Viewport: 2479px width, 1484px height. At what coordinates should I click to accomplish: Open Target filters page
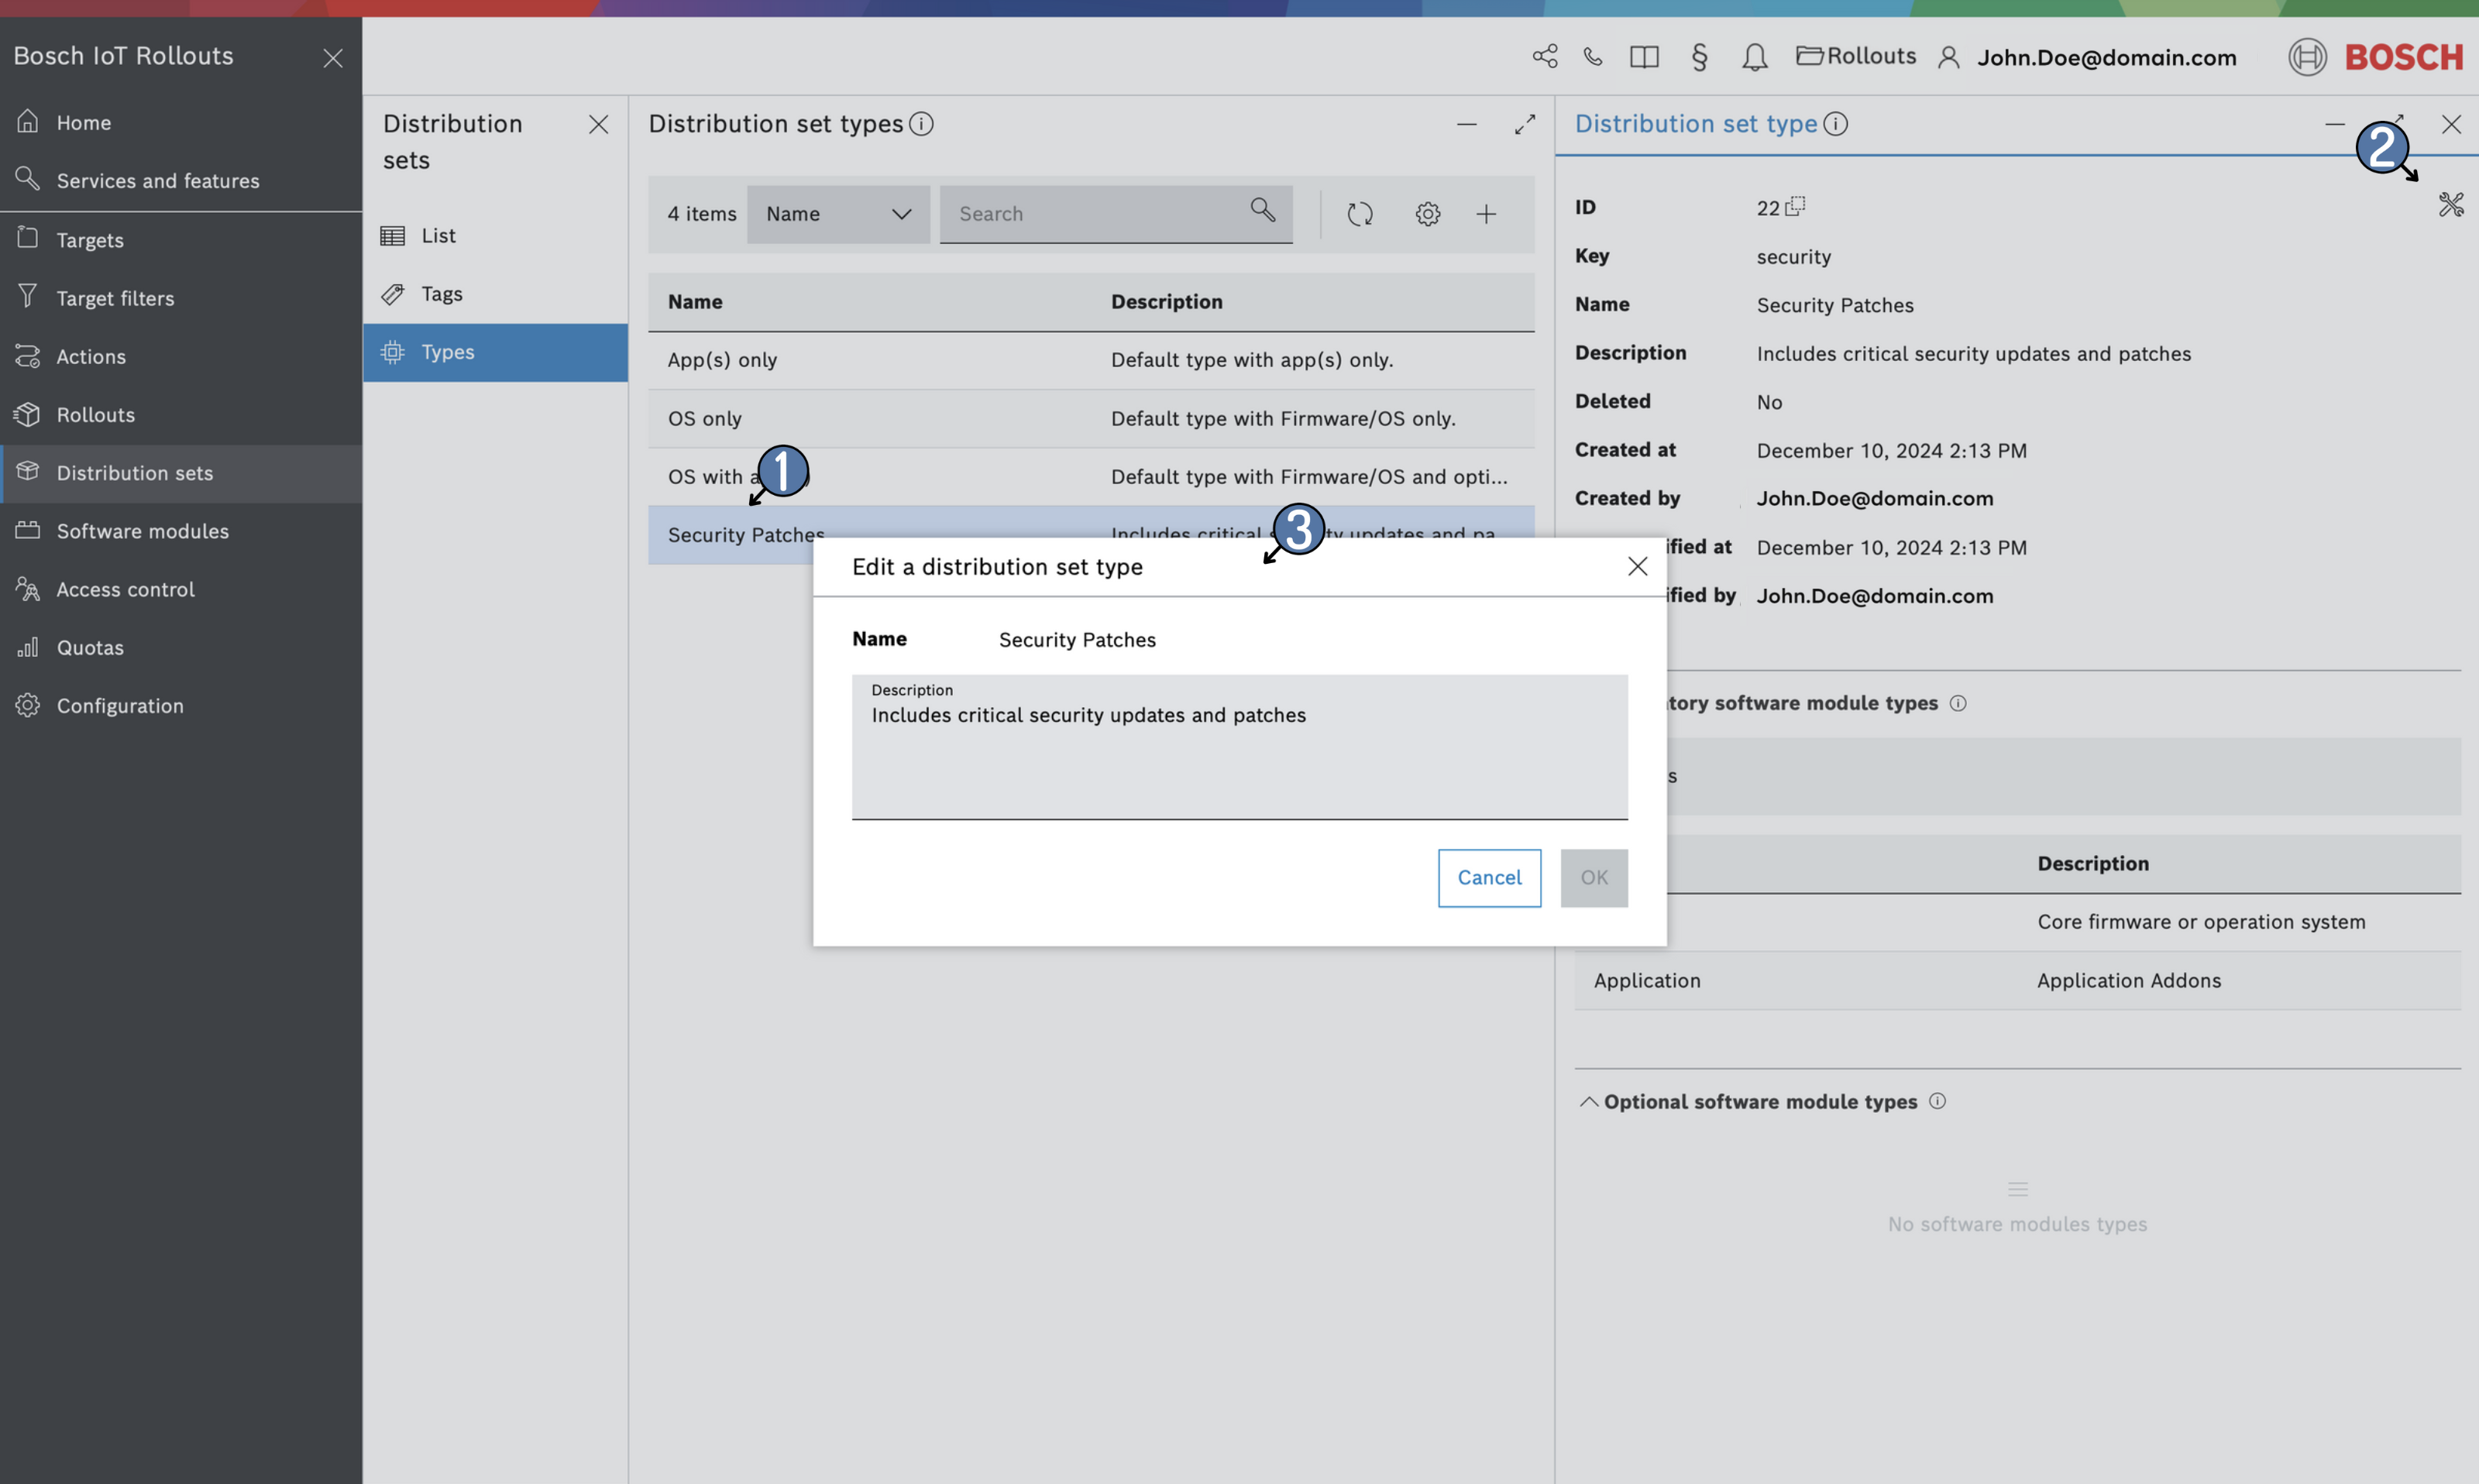click(x=181, y=298)
